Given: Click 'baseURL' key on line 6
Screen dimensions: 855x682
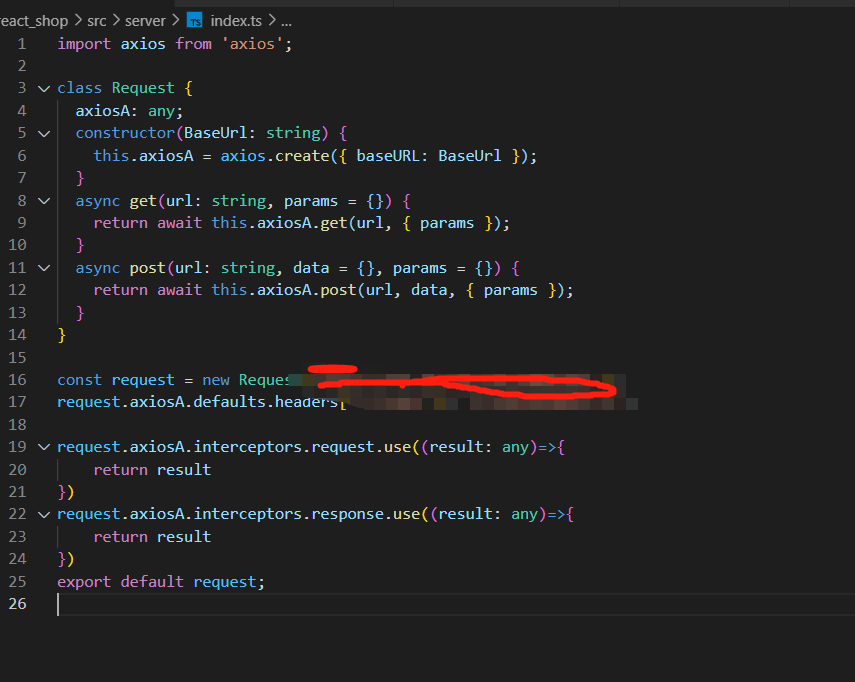Looking at the screenshot, I should coord(388,156).
